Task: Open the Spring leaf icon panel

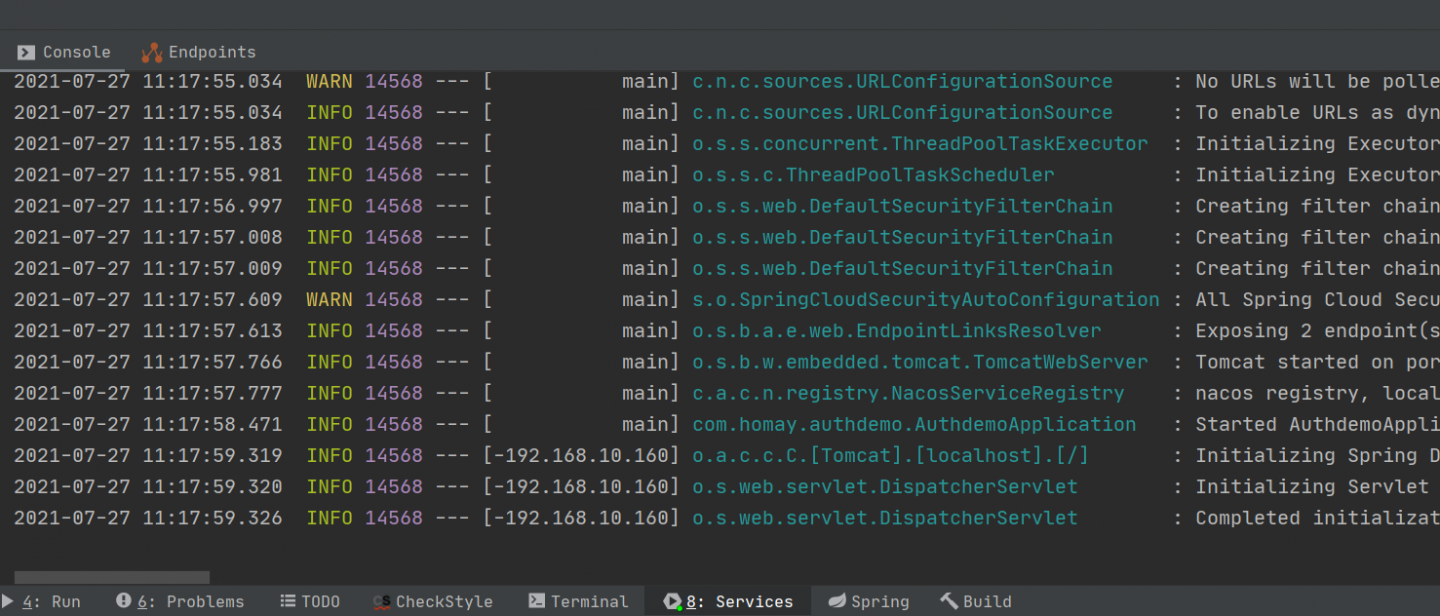Action: click(837, 601)
